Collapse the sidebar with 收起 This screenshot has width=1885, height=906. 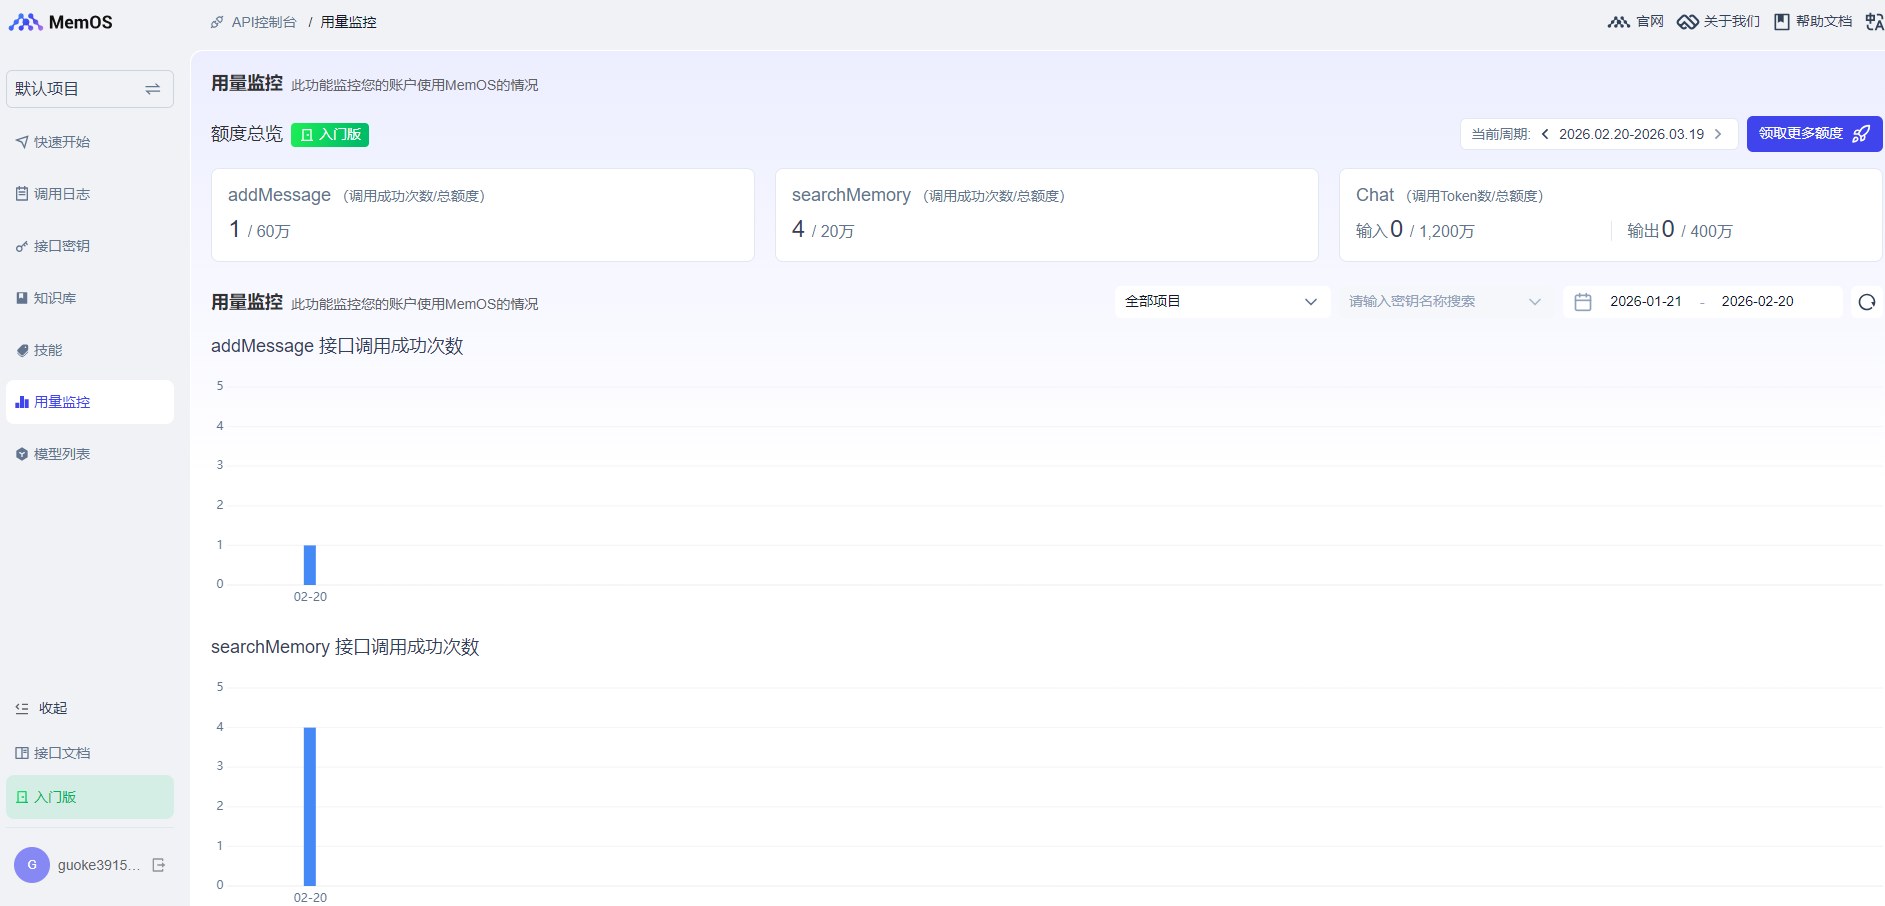tap(42, 708)
